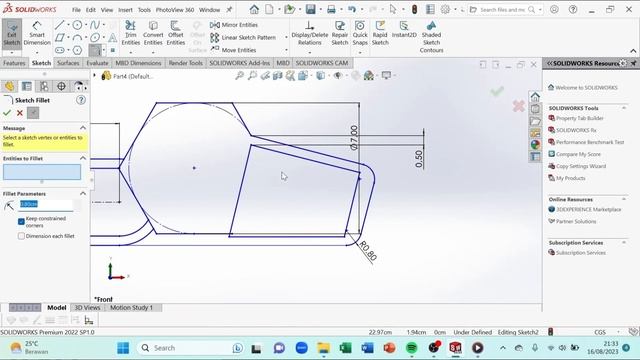Open the Tools menu

coord(144,9)
